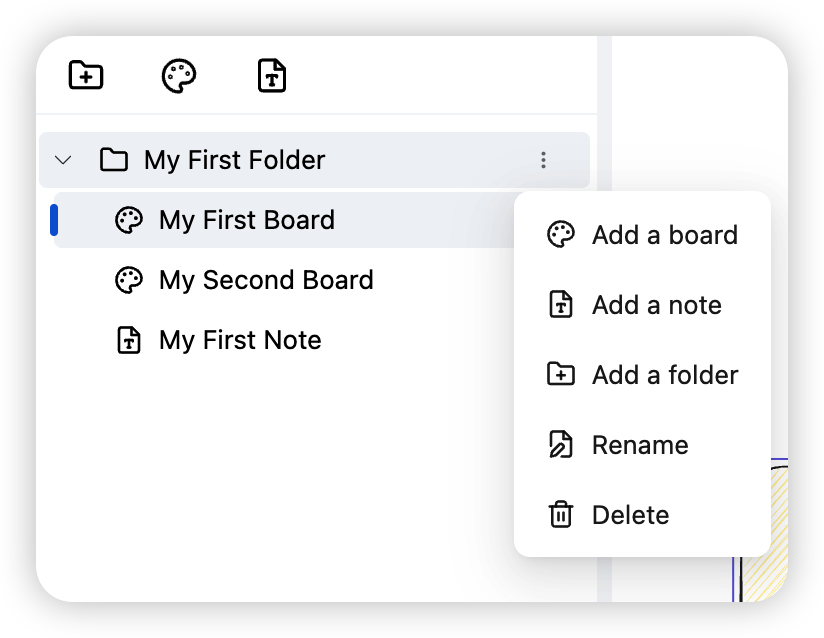Click the new note toolbar icon
824x638 pixels.
[272, 76]
